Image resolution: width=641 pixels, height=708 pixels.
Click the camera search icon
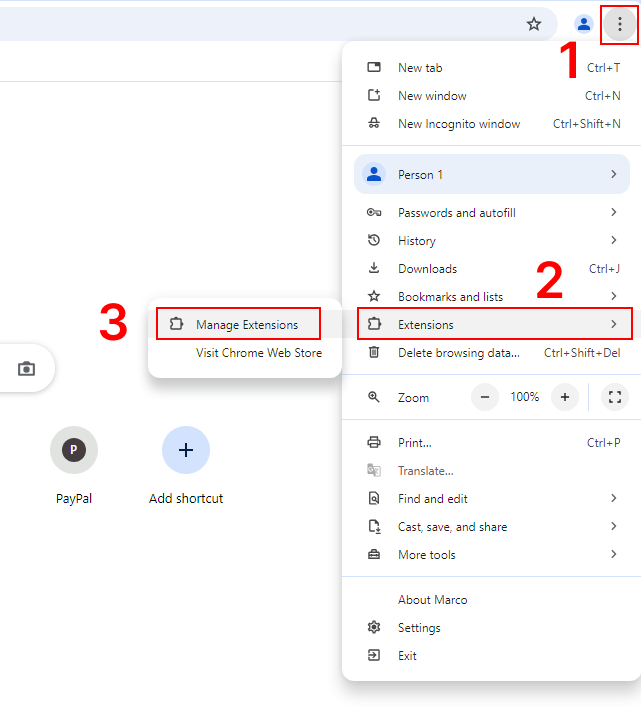(x=26, y=368)
